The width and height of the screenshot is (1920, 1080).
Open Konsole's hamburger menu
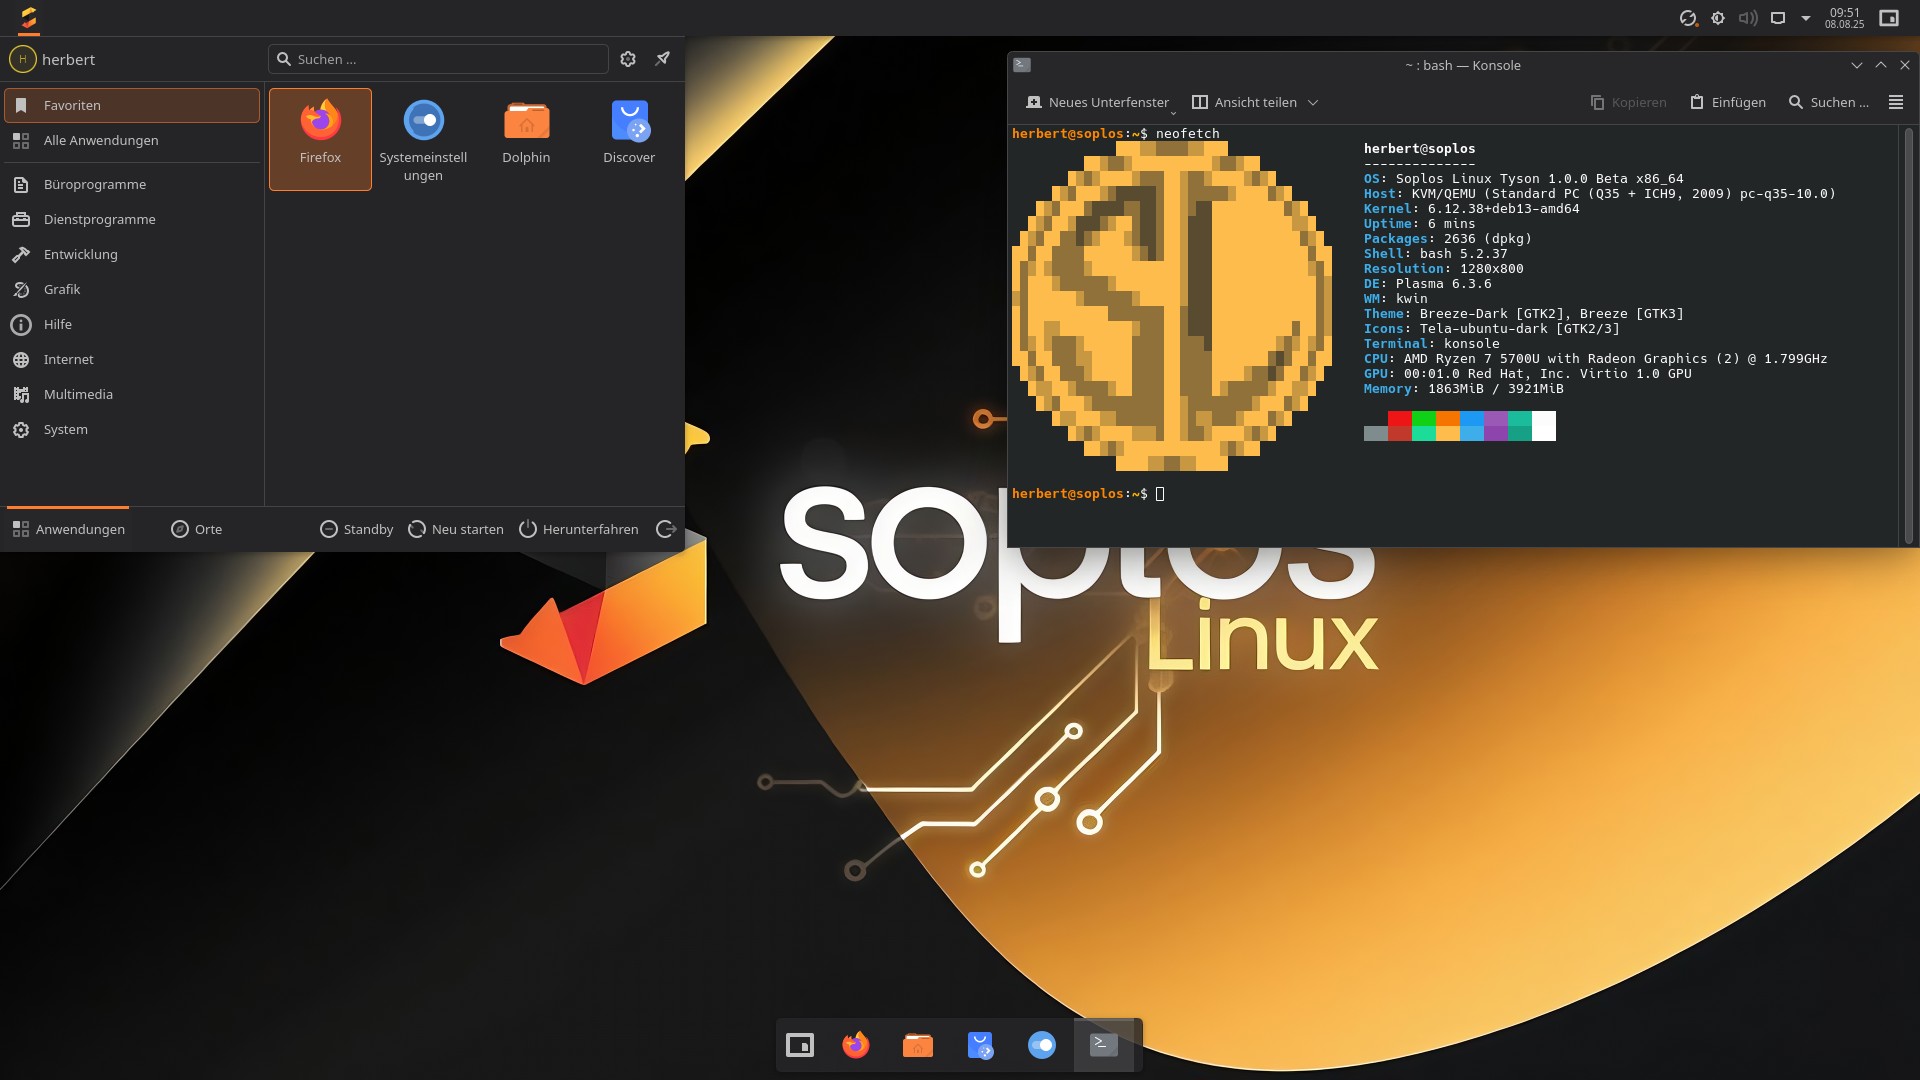click(1895, 102)
